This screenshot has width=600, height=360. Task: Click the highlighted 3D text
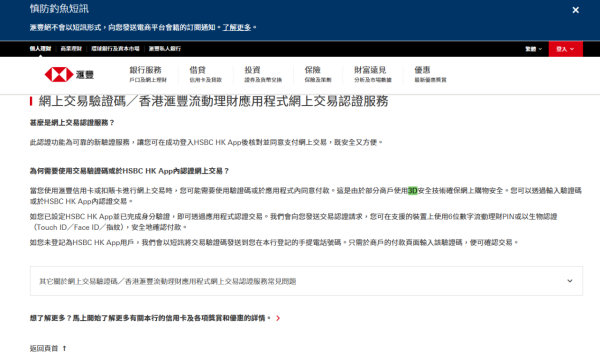click(412, 191)
